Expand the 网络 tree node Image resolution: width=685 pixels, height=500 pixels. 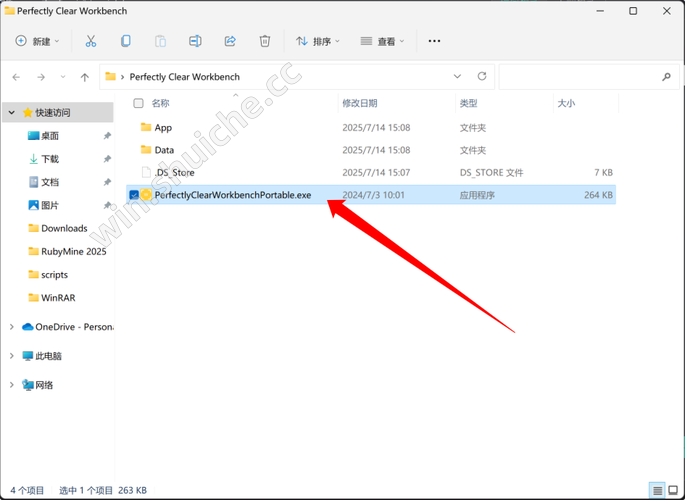pyautogui.click(x=12, y=385)
